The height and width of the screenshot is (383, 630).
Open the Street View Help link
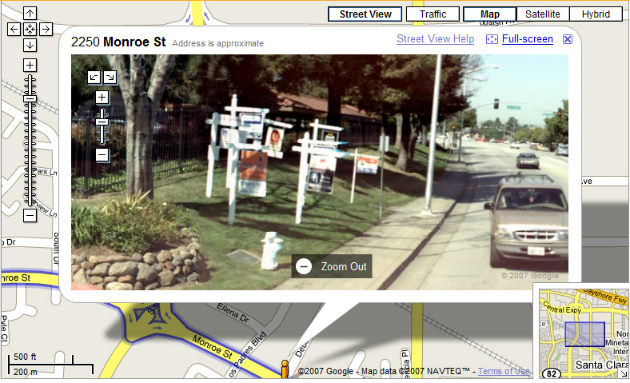click(435, 39)
